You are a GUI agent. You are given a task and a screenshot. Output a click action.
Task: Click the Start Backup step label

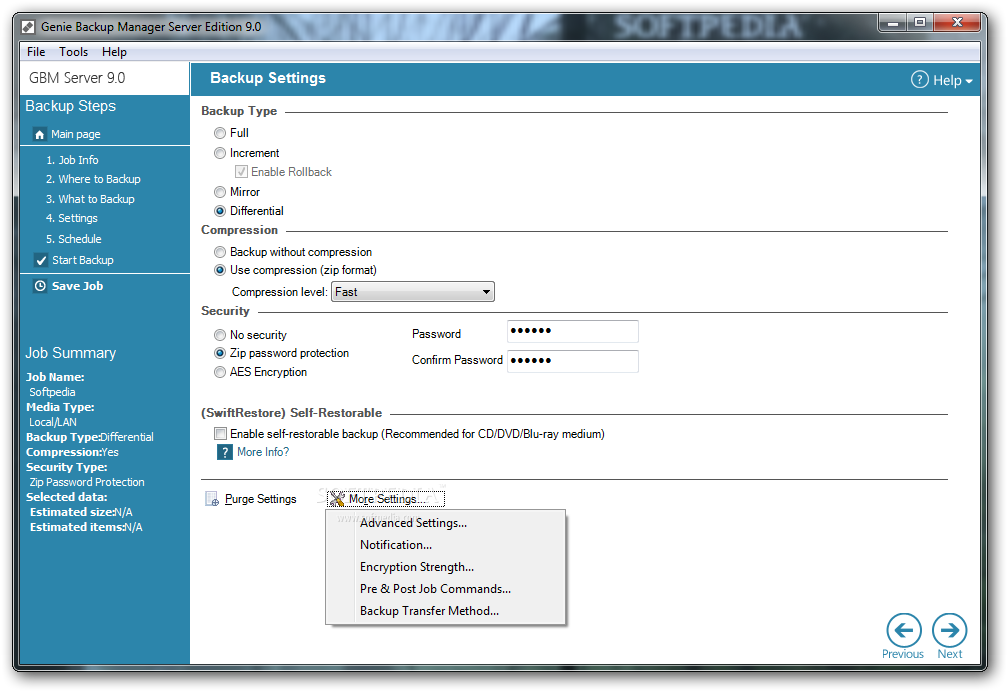click(x=83, y=260)
